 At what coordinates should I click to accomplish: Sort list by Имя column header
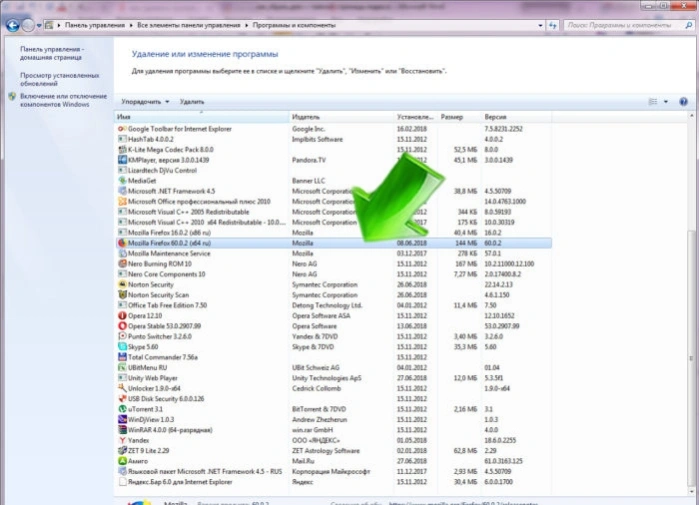[x=201, y=117]
